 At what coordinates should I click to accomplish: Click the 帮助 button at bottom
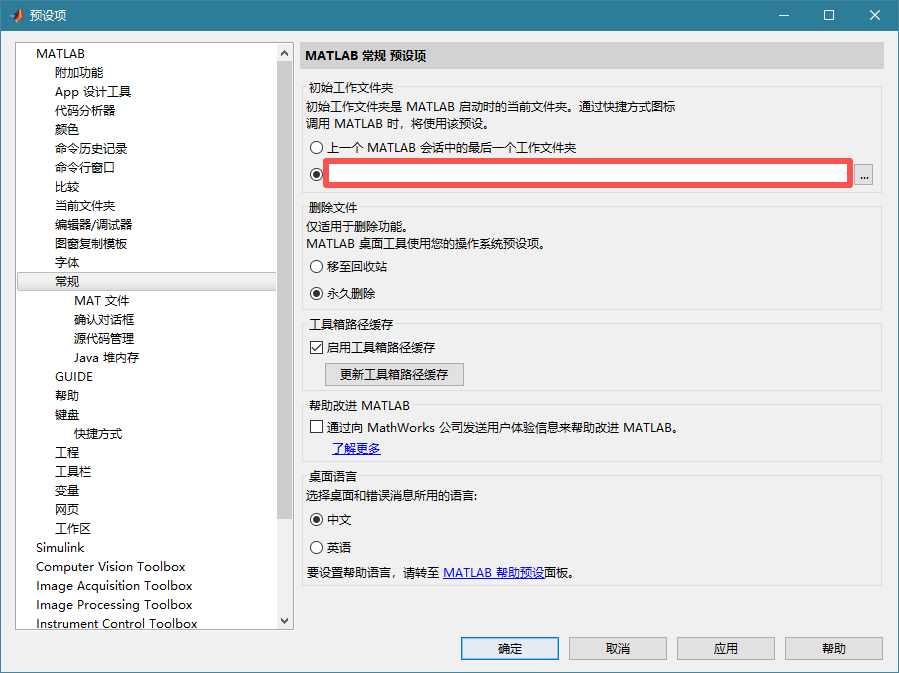[834, 648]
